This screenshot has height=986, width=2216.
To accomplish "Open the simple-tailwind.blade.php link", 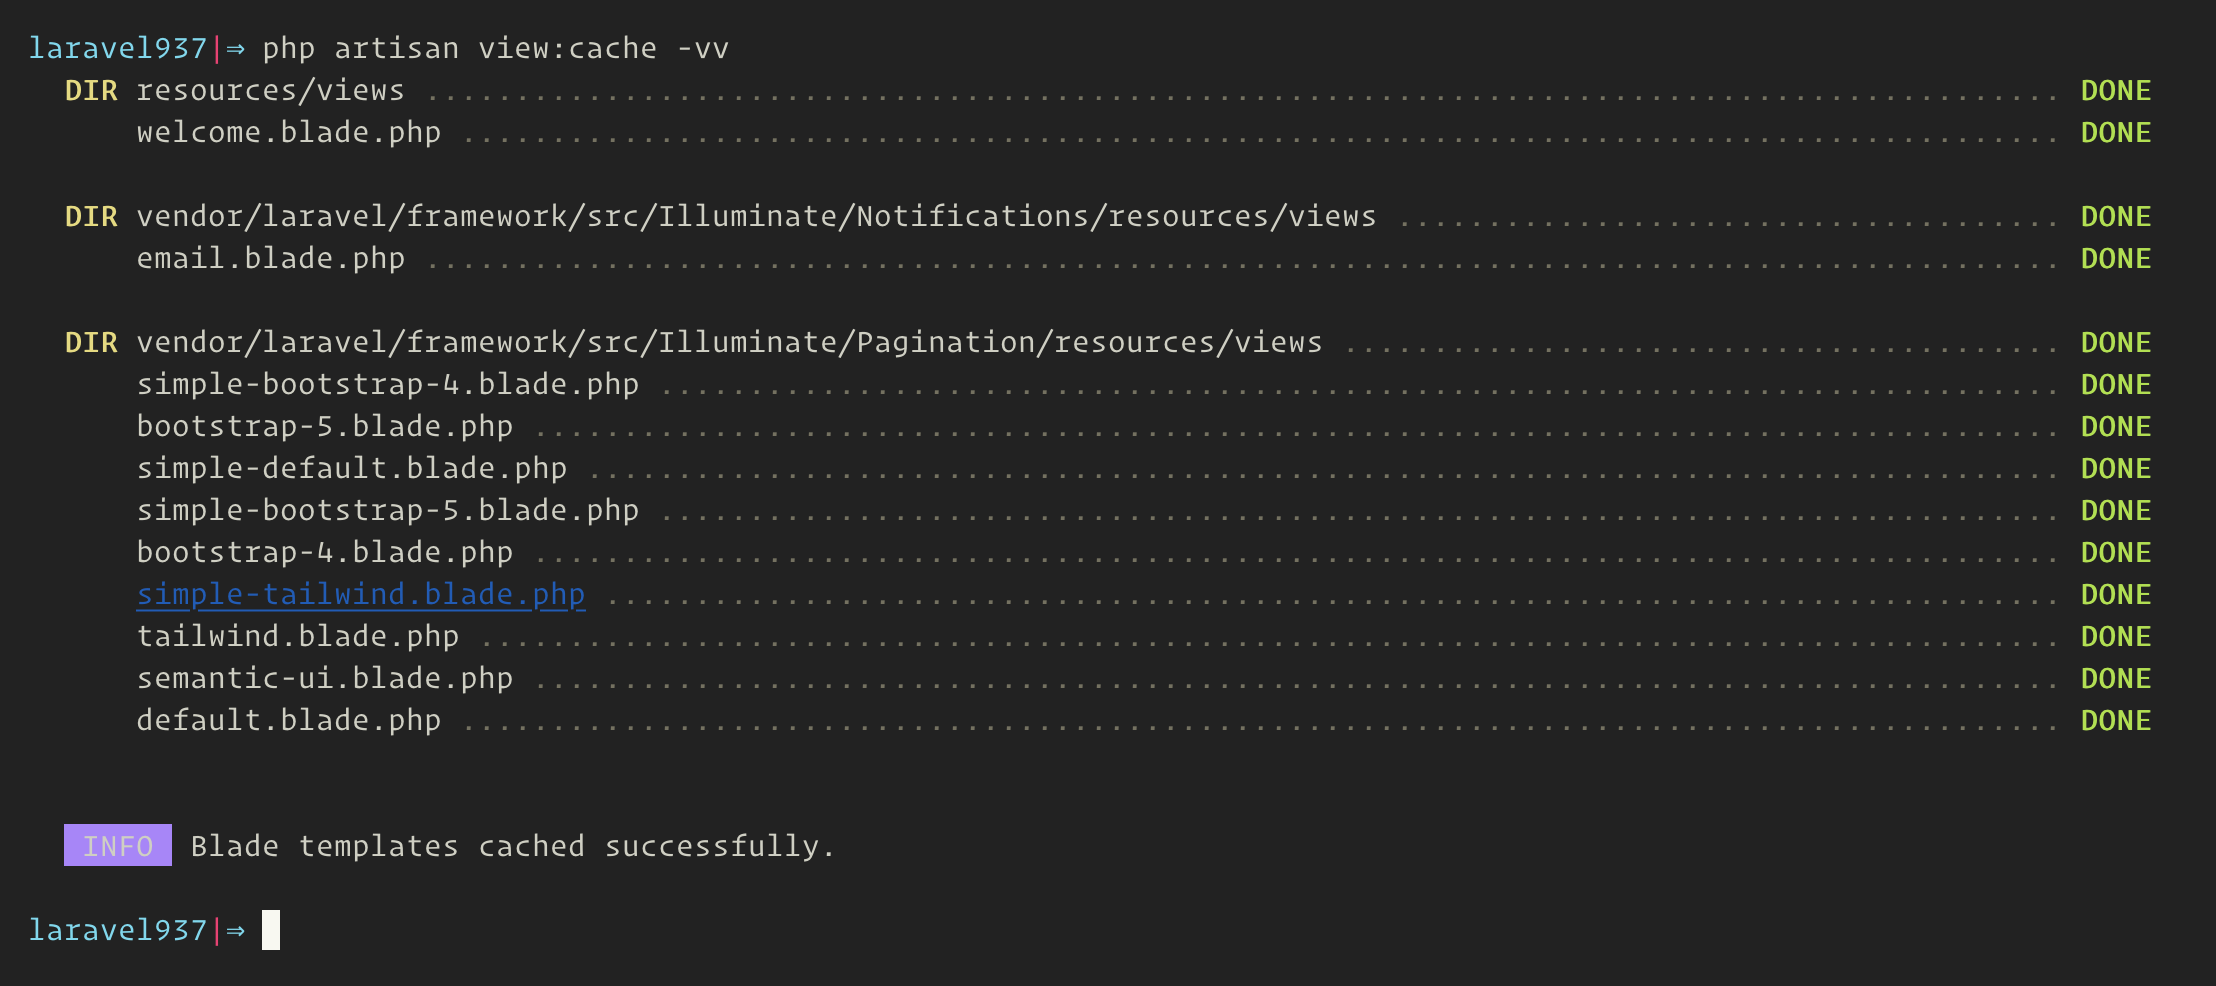I will 361,595.
